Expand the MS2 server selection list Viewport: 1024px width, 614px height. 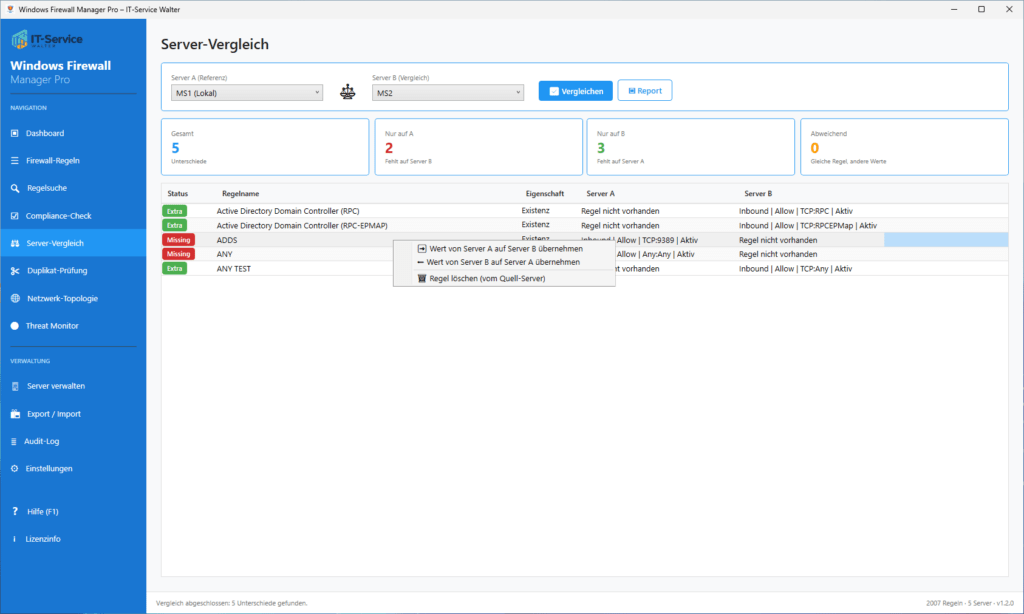(x=519, y=91)
